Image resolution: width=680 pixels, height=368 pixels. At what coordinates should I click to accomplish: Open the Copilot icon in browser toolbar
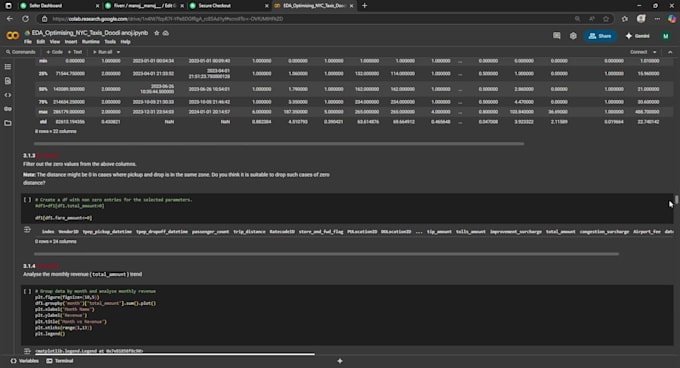click(672, 19)
